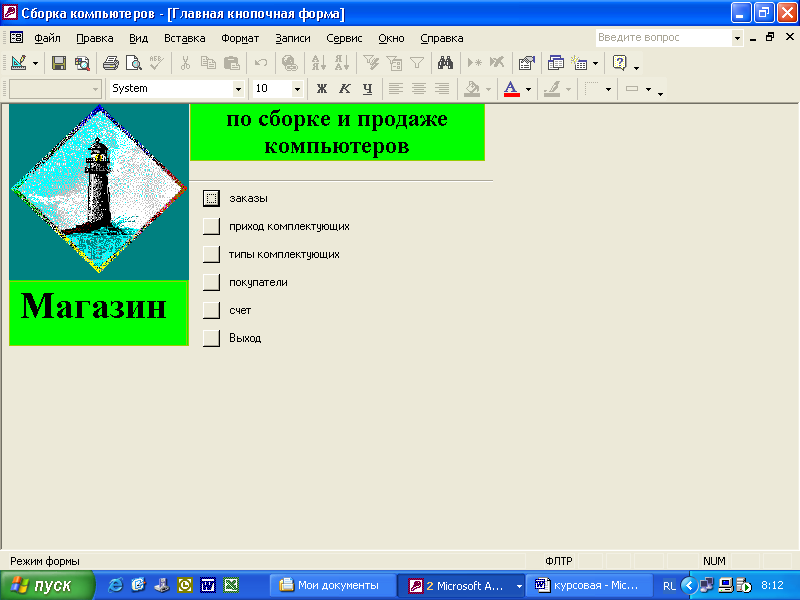
Task: Open the font size 10 dropdown
Action: pyautogui.click(x=297, y=89)
